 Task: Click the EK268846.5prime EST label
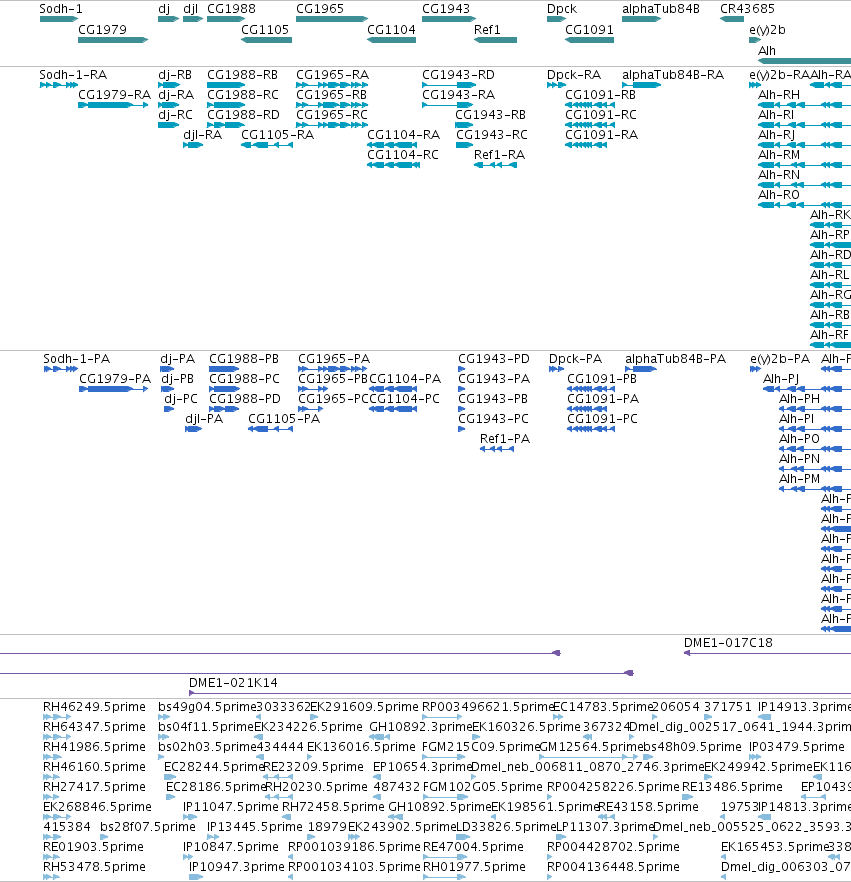point(97,807)
